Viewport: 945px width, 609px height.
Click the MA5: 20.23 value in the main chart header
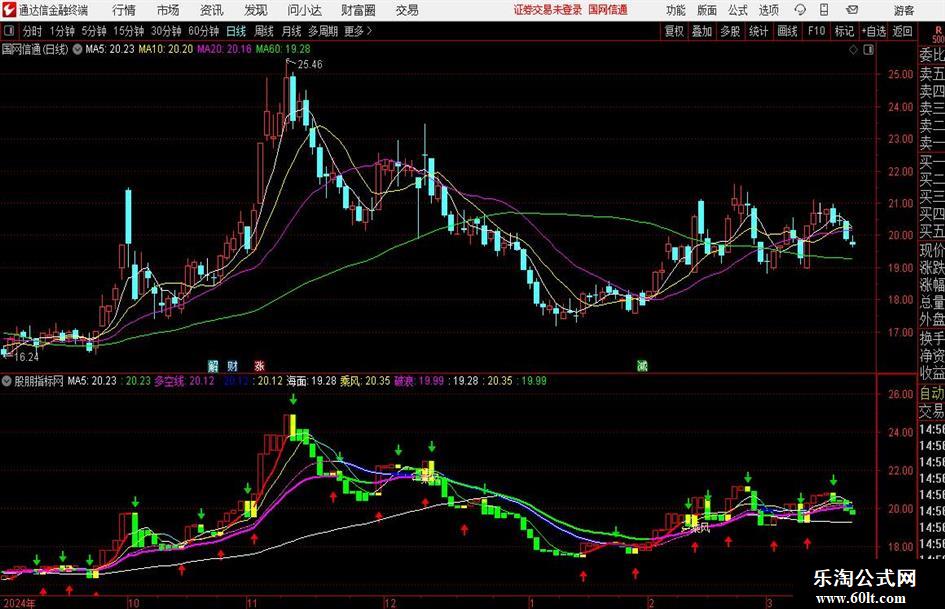pyautogui.click(x=110, y=49)
